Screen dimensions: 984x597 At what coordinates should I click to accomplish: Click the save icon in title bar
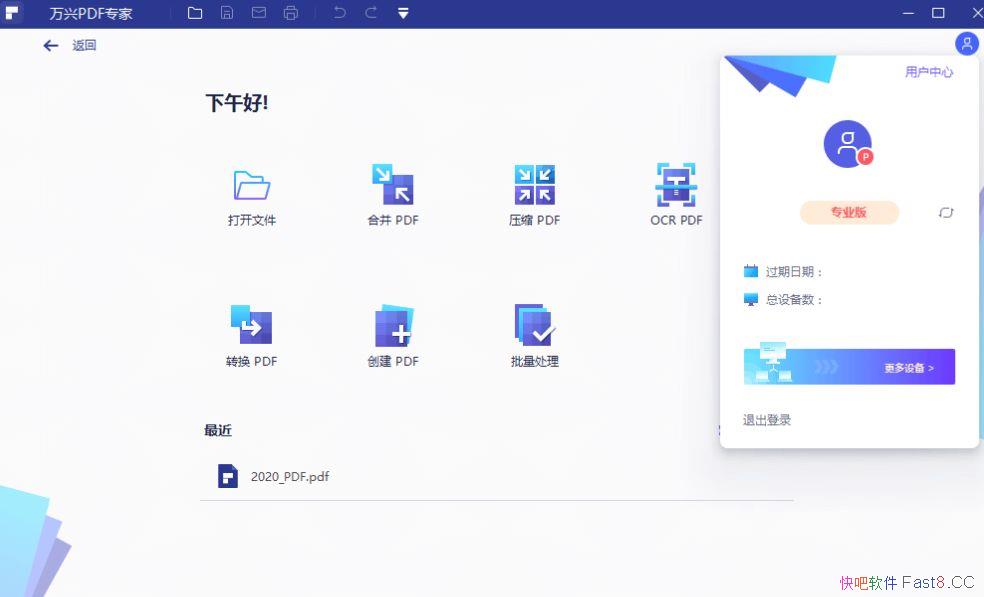pyautogui.click(x=227, y=13)
